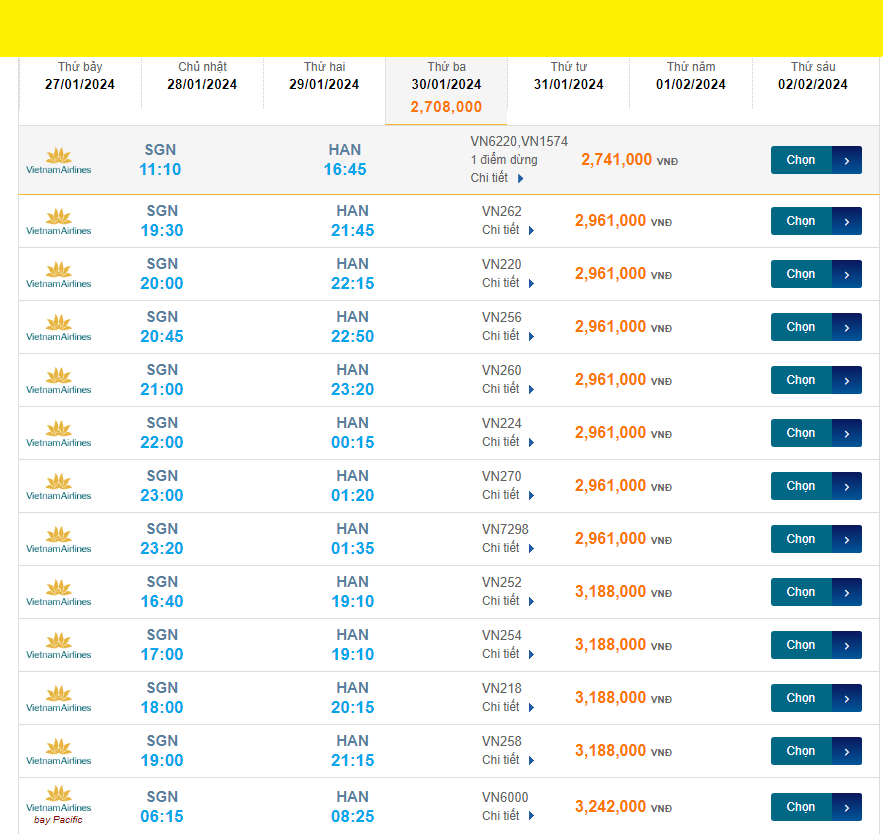This screenshot has height=834, width=887.
Task: Expand Chi tiết details for flight VN256
Action: coord(508,336)
